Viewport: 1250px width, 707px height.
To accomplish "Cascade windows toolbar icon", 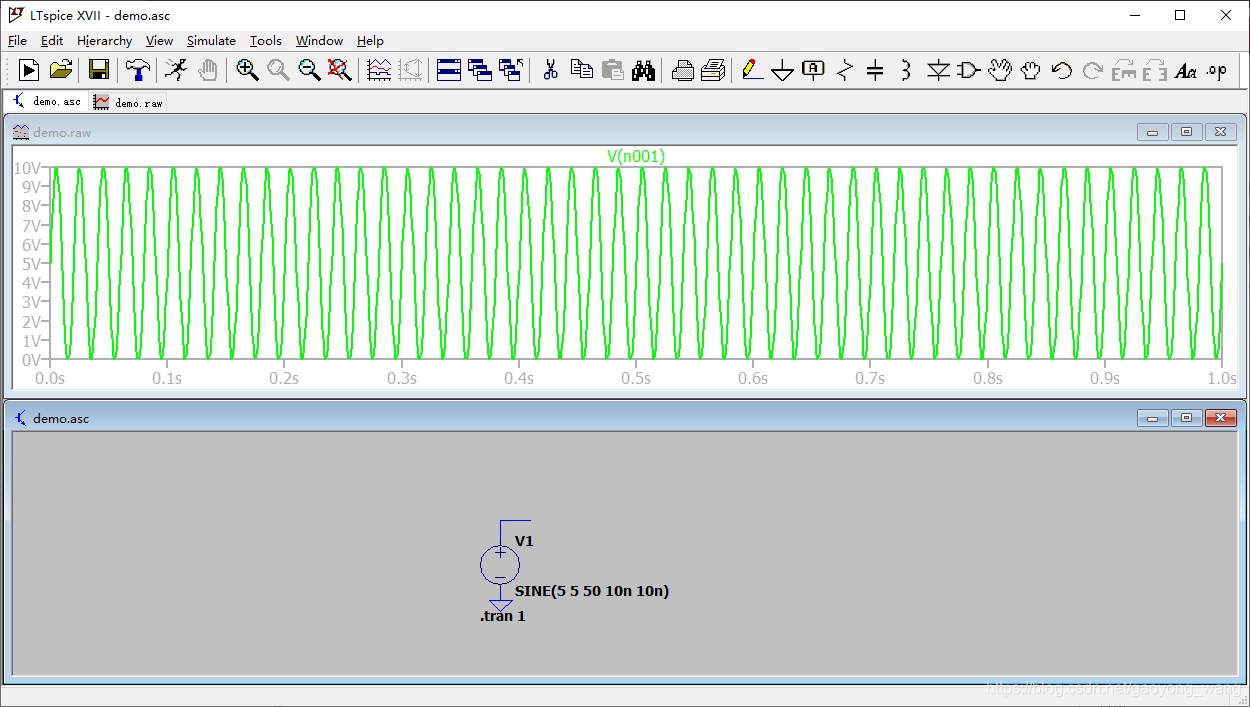I will click(x=480, y=69).
